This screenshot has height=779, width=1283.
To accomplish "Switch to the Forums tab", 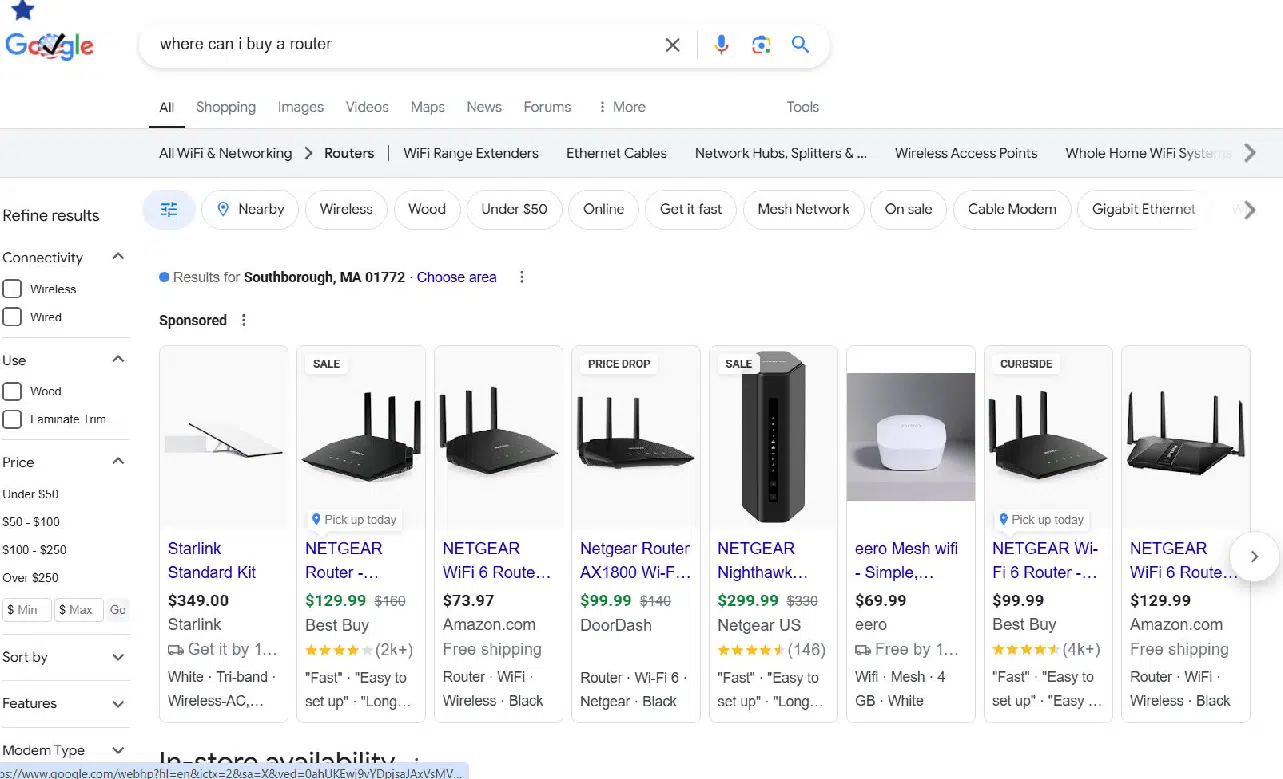I will (x=548, y=107).
